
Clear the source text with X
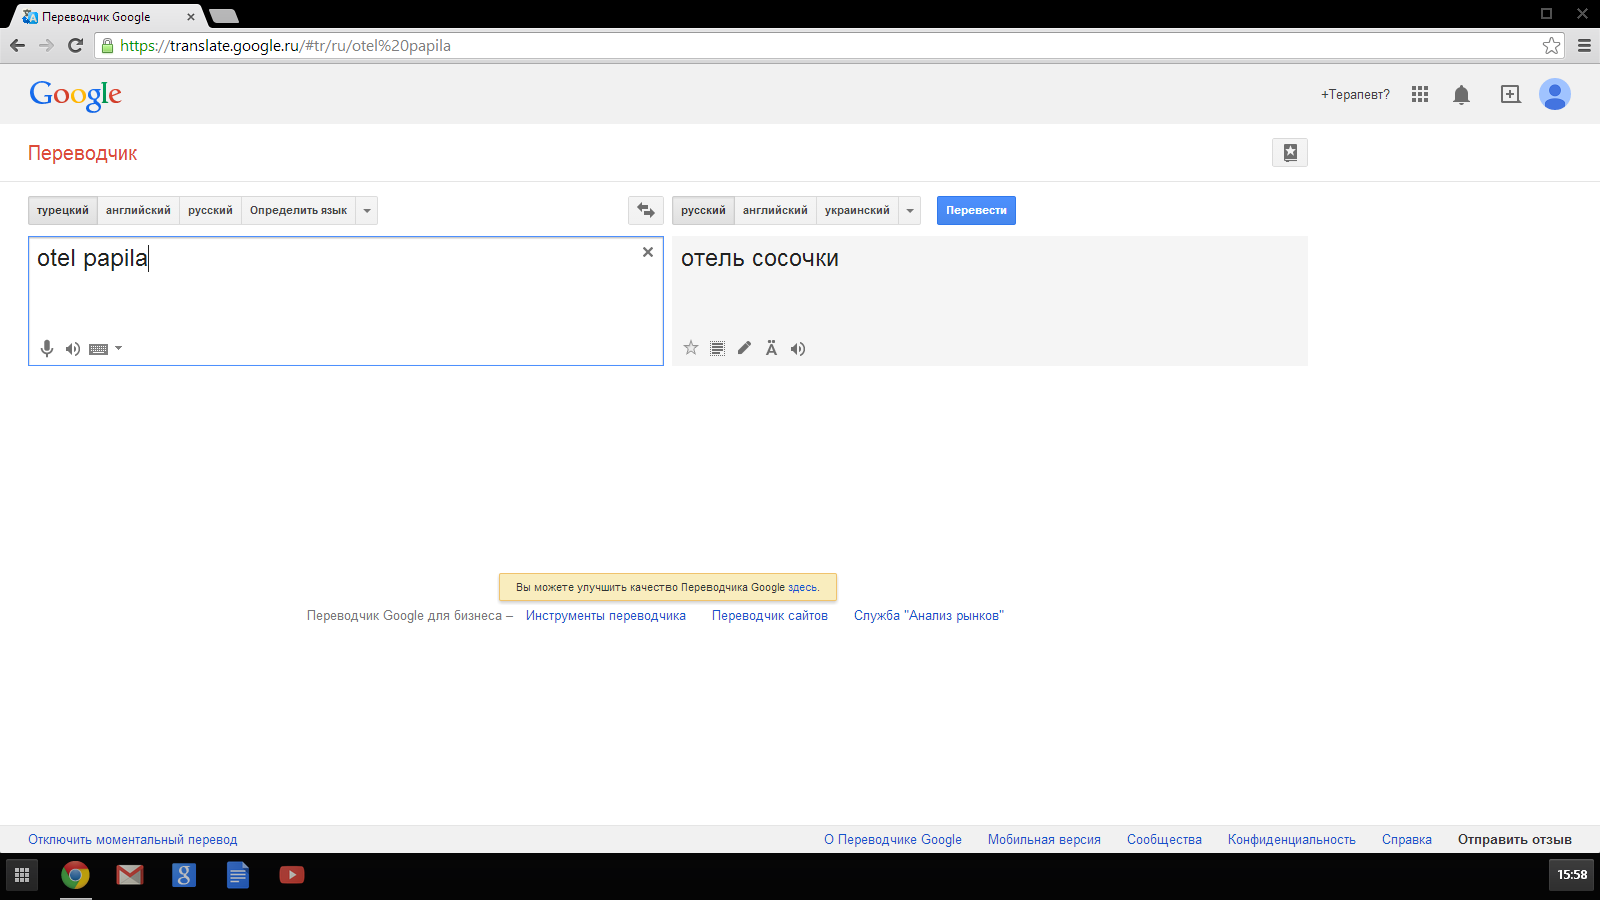coord(648,252)
